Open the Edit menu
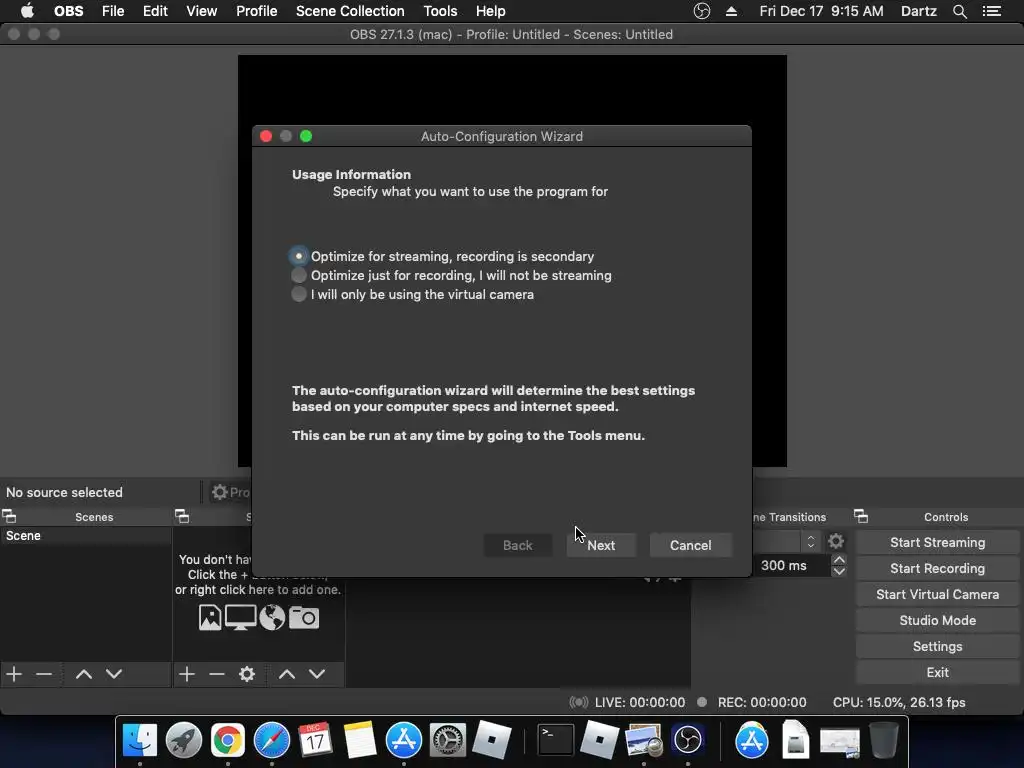The width and height of the screenshot is (1024, 768). pyautogui.click(x=155, y=11)
